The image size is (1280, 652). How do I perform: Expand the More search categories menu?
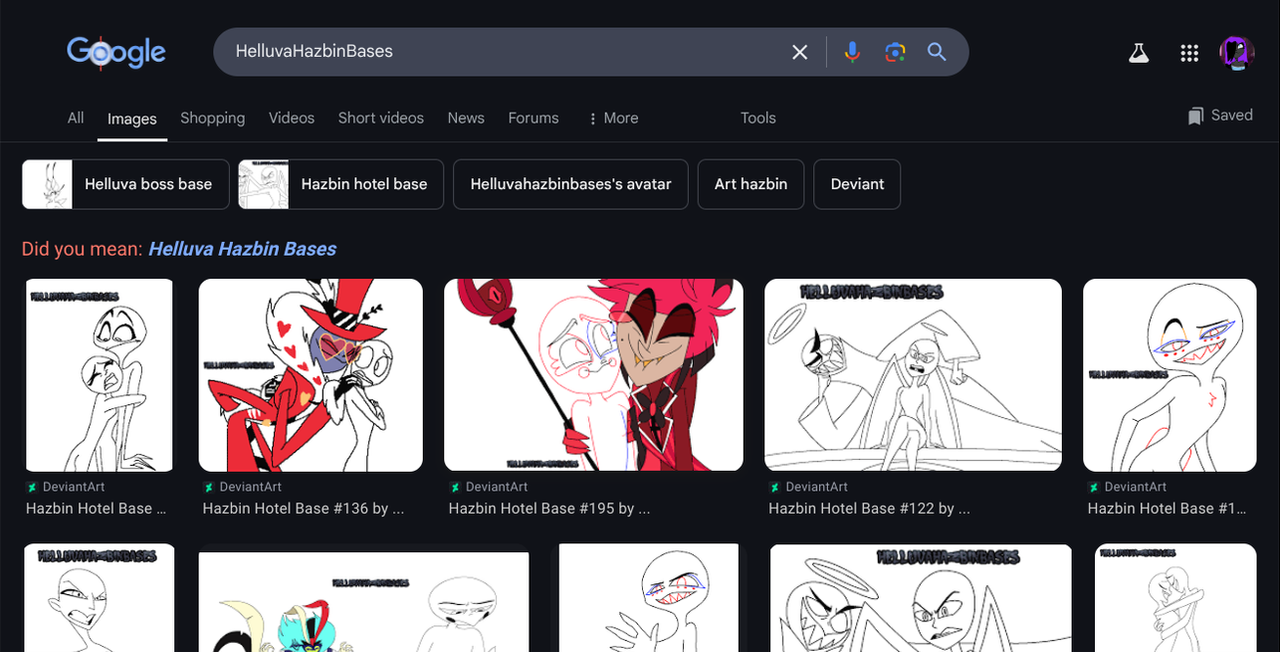pyautogui.click(x=612, y=118)
